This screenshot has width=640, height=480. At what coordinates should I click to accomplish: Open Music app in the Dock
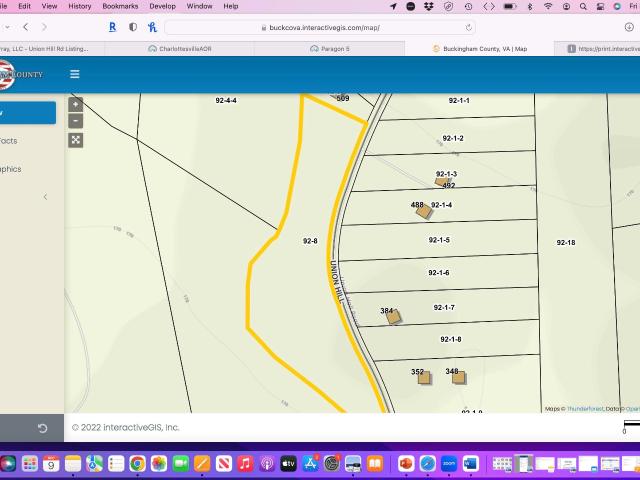(x=245, y=464)
